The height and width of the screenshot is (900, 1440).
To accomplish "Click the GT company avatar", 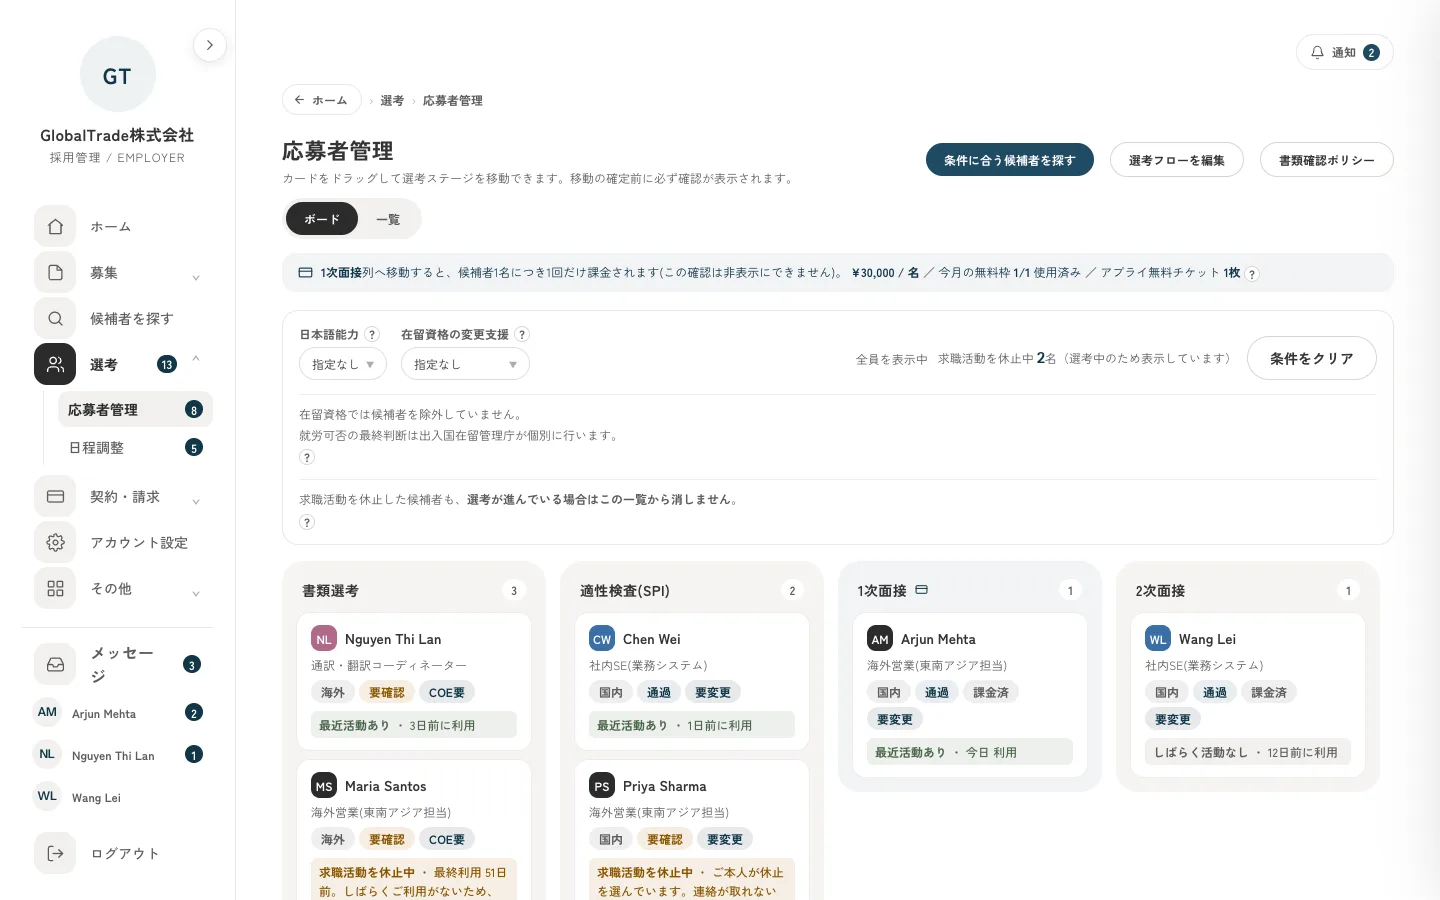I will pyautogui.click(x=117, y=75).
